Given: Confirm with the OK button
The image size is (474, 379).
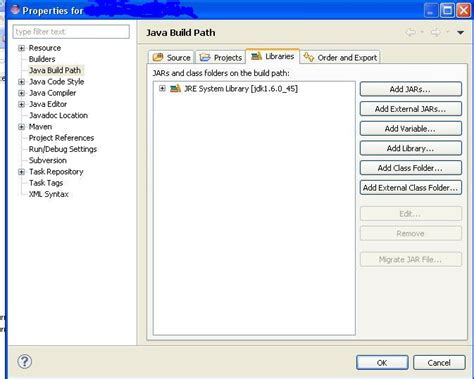Looking at the screenshot, I should point(382,363).
